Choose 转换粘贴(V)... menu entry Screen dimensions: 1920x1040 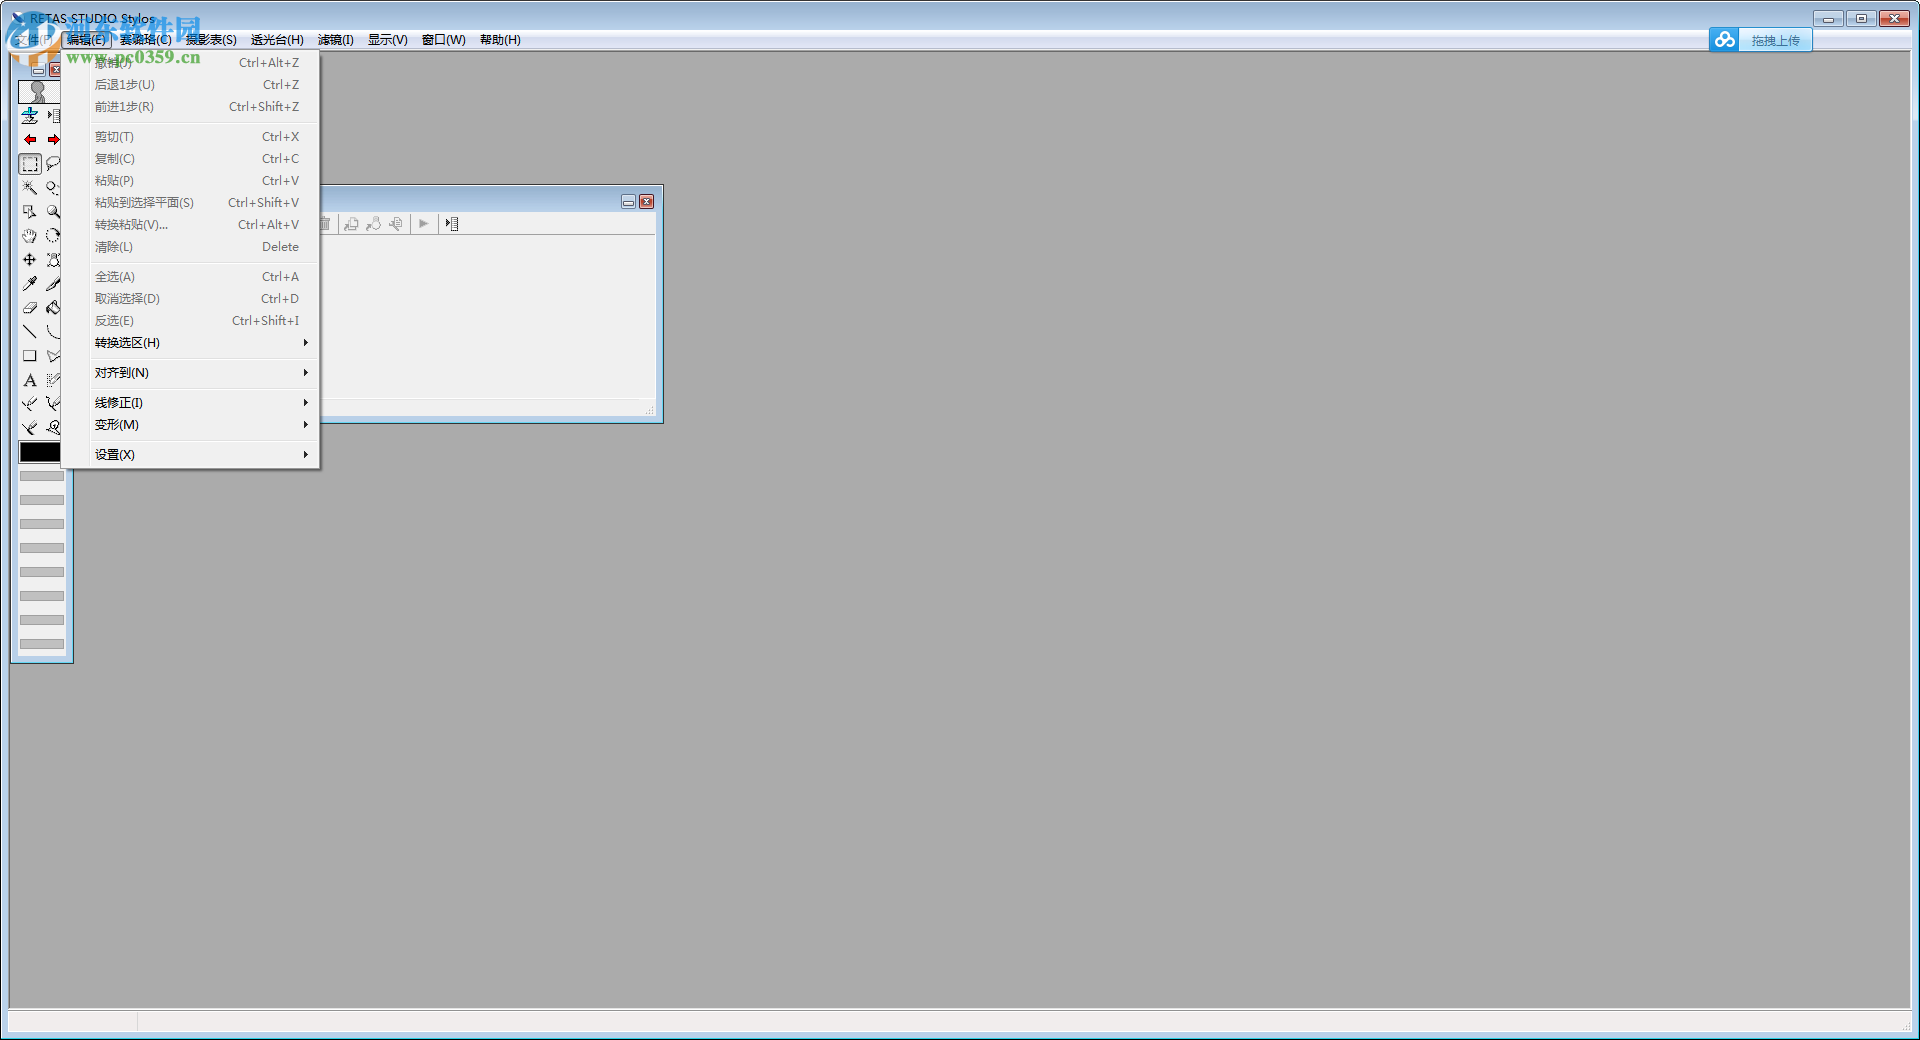tap(191, 225)
